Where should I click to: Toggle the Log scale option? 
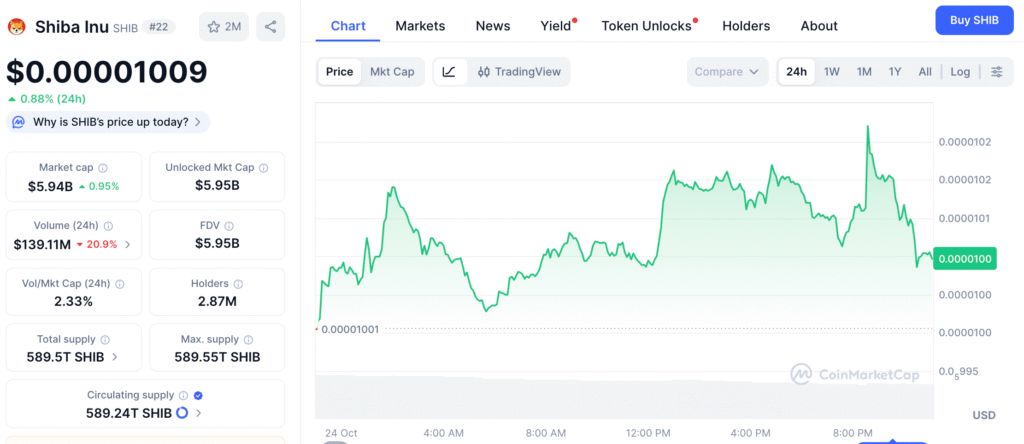(x=960, y=72)
